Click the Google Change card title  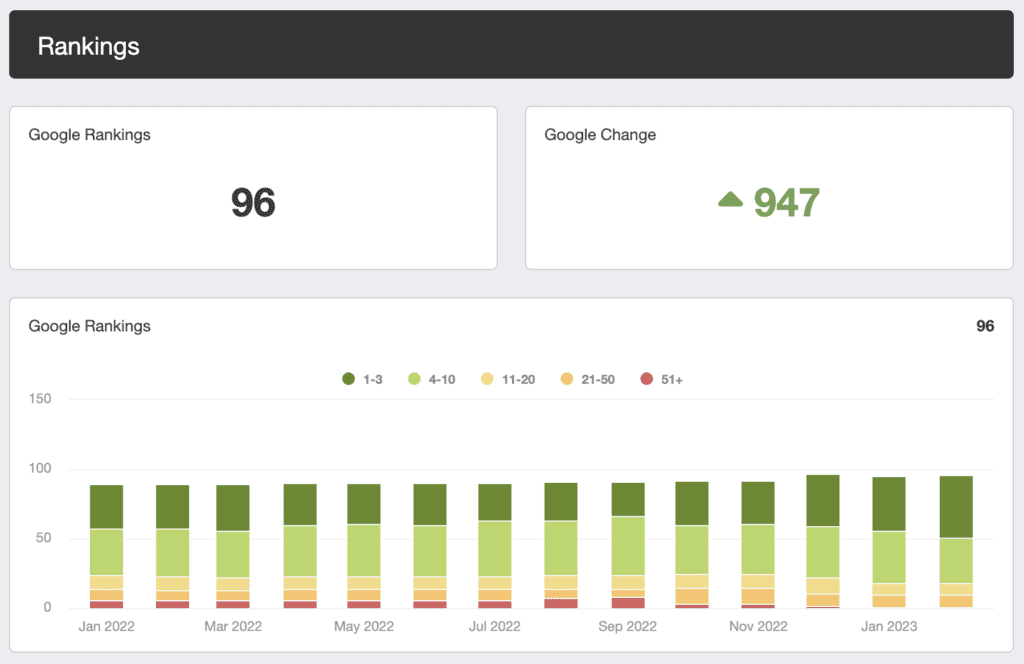tap(600, 134)
